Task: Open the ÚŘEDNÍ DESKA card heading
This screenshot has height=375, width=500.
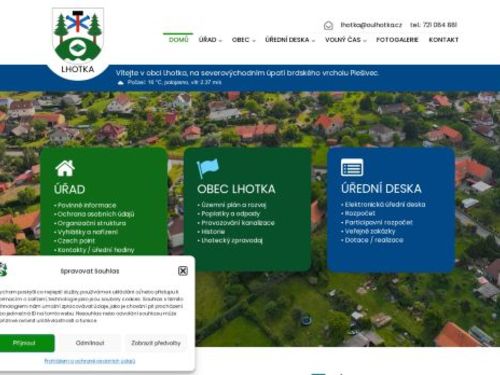Action: 381,189
